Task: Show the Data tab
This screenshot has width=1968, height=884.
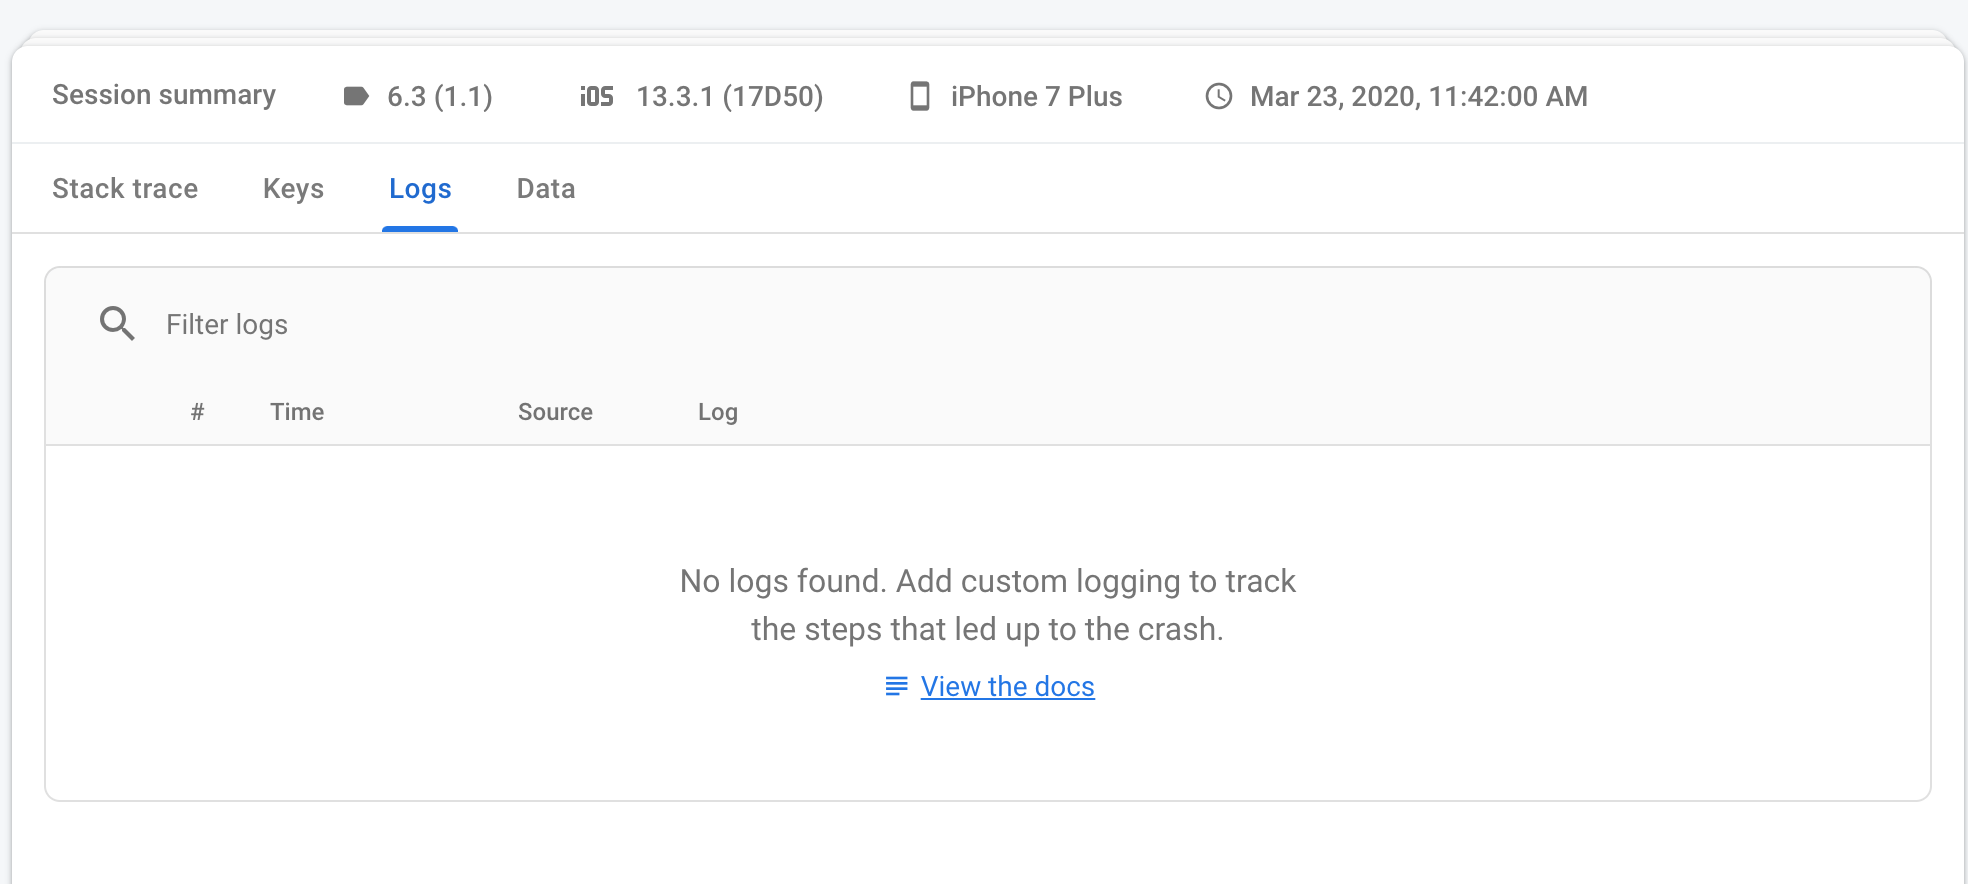Action: [x=546, y=189]
